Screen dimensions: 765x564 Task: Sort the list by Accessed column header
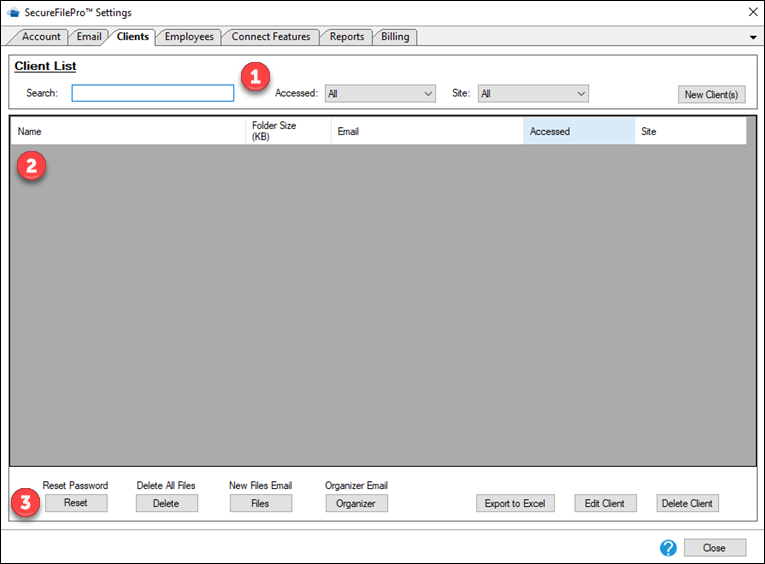pos(578,131)
